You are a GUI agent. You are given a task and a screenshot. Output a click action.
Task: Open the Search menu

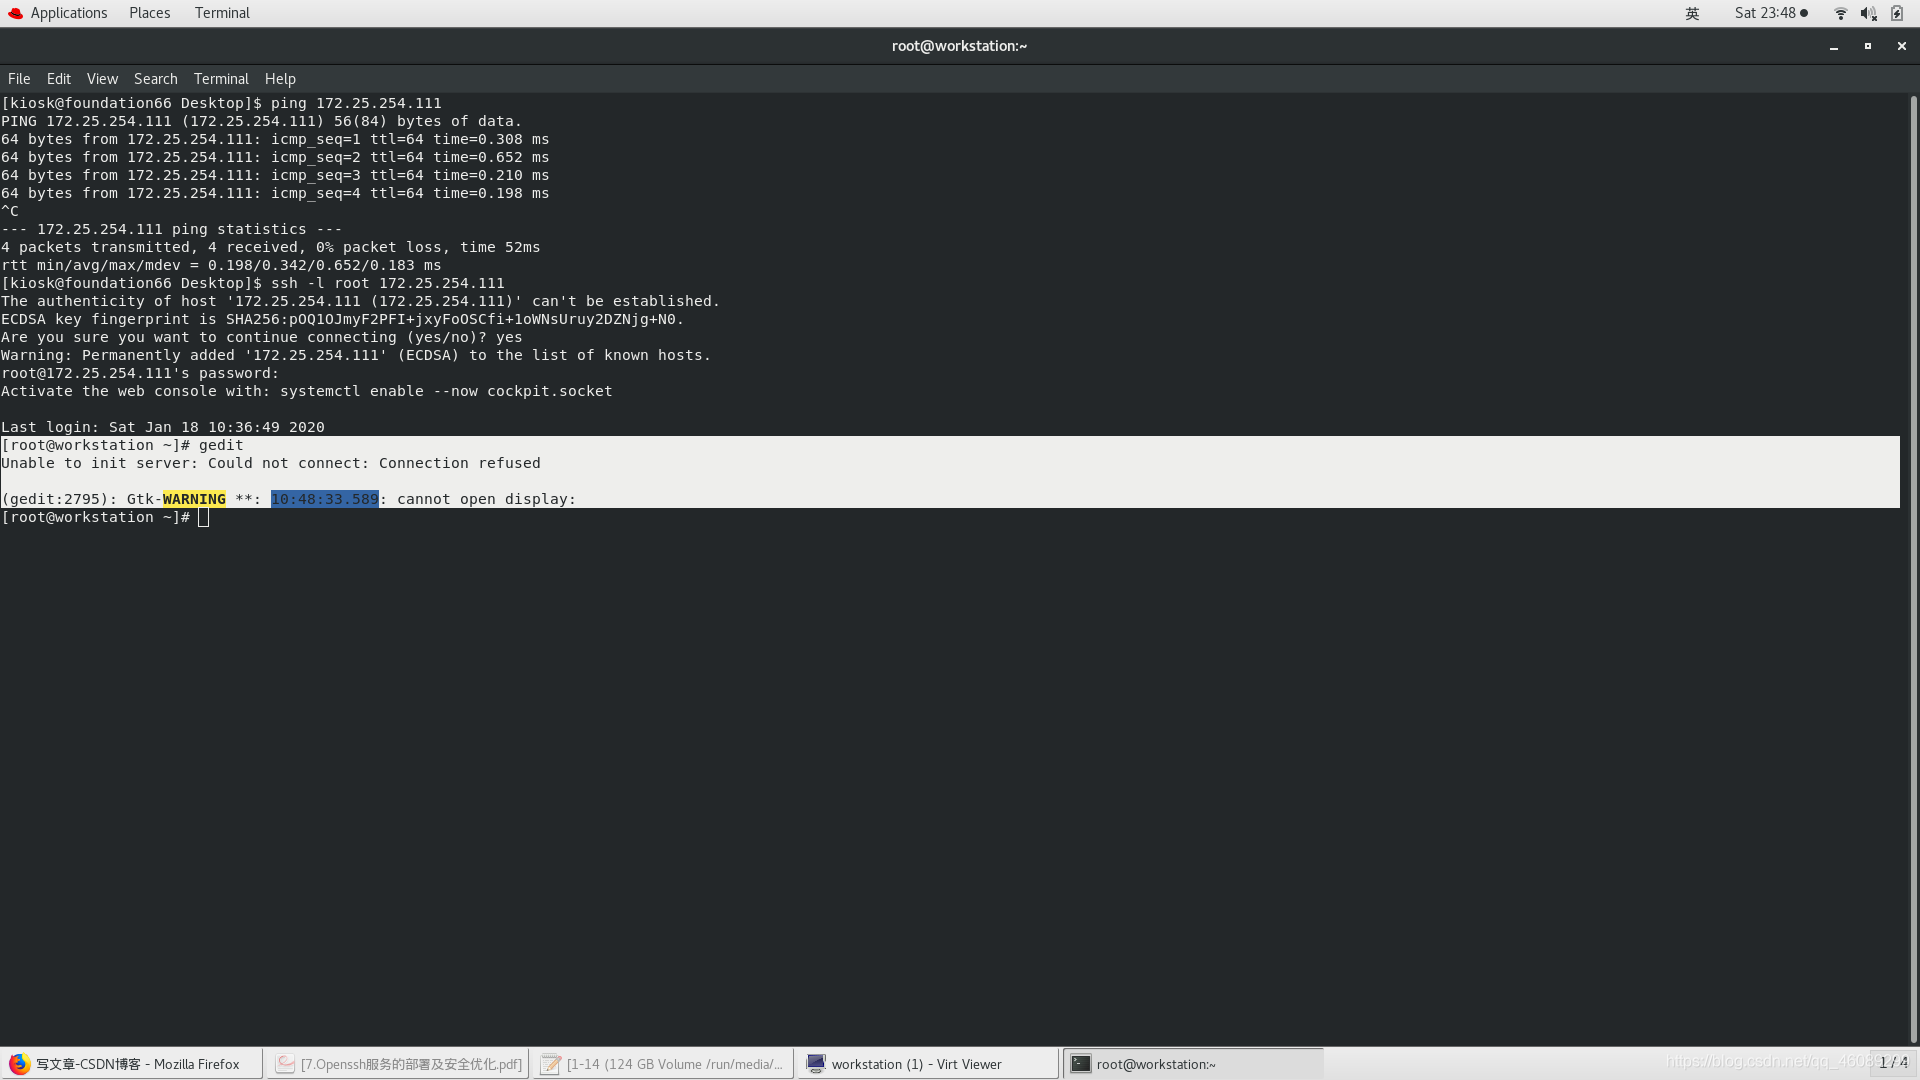coord(156,79)
